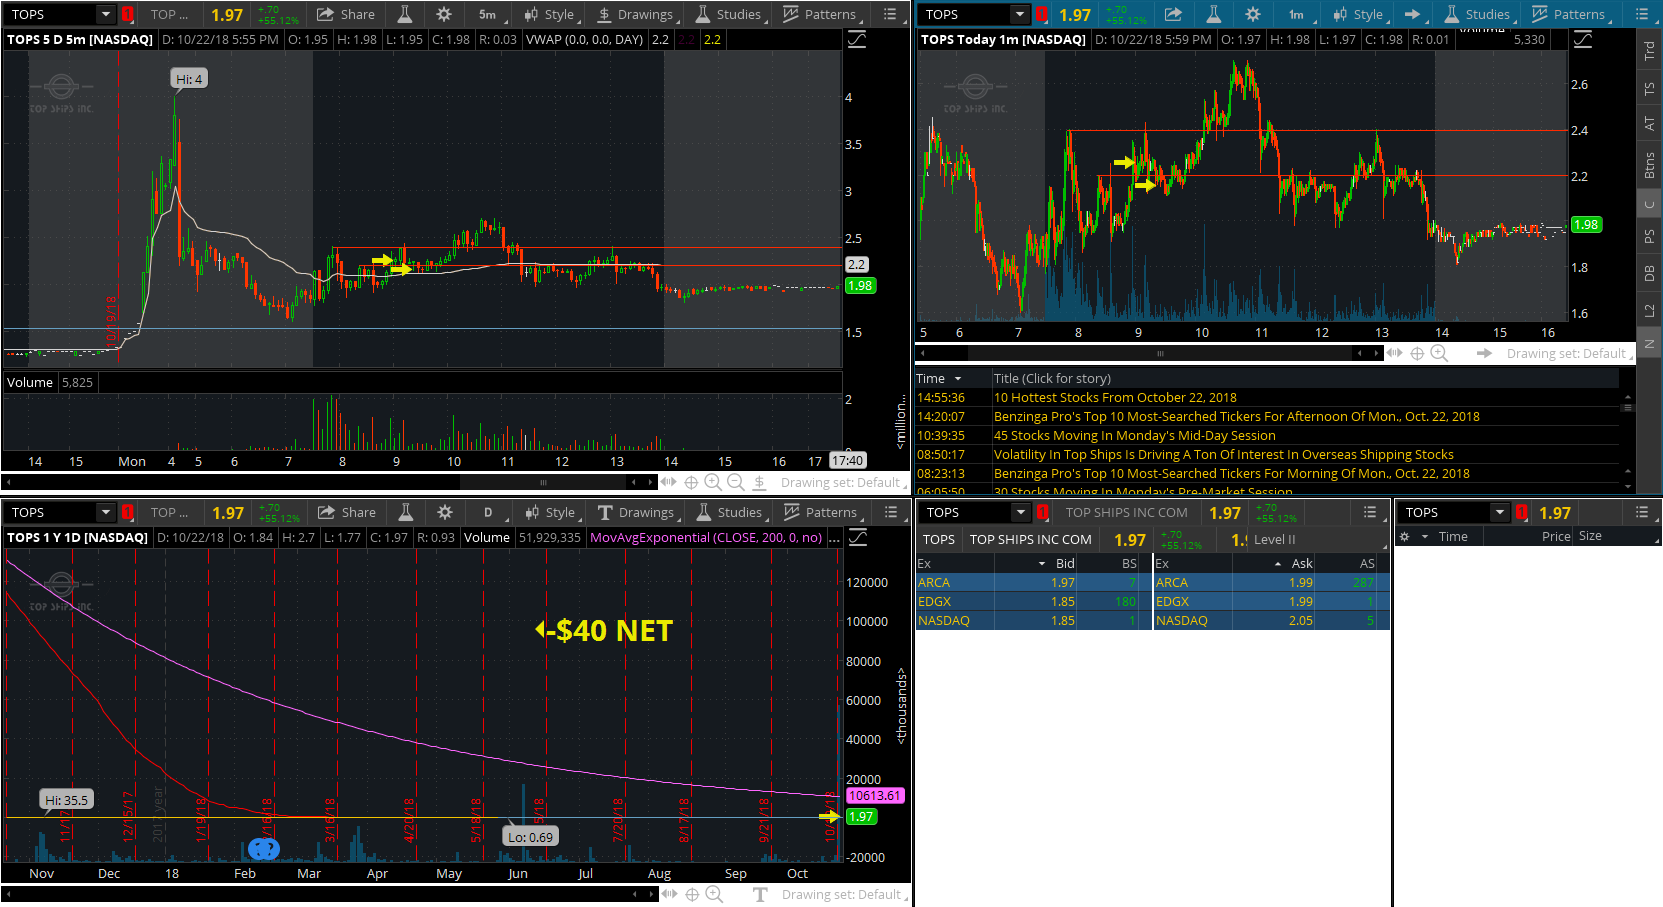The image size is (1663, 907).
Task: Click the ARCA bid row at 1.97
Action: click(1034, 582)
